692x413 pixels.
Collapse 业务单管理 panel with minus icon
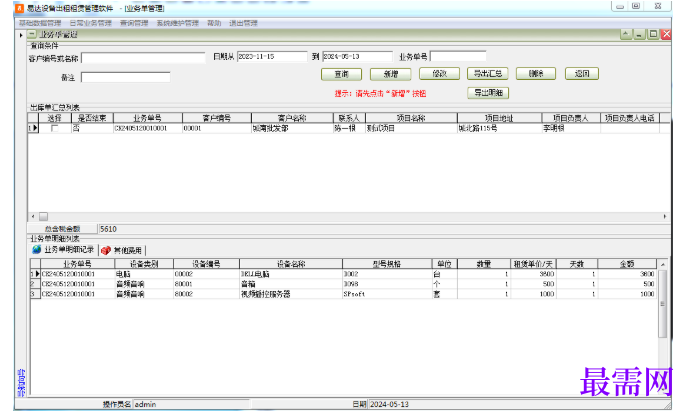[32, 34]
